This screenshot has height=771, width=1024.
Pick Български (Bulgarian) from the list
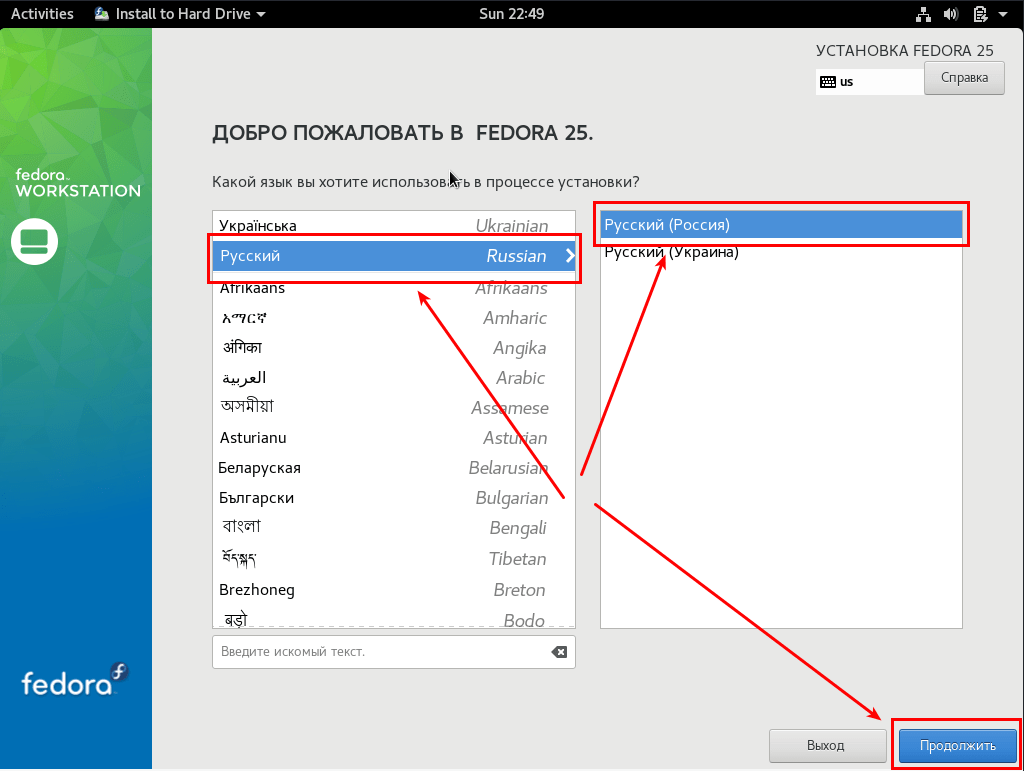point(394,498)
